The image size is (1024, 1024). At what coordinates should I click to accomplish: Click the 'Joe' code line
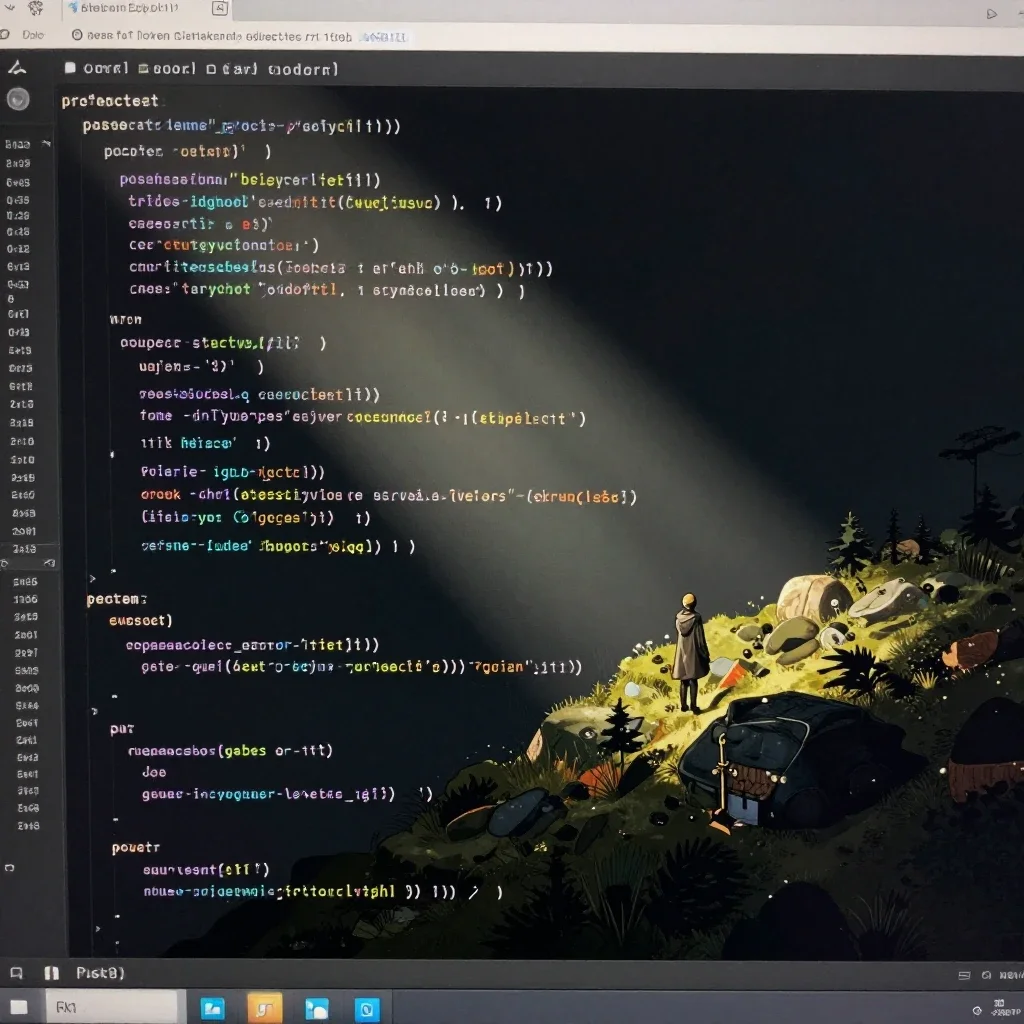(154, 772)
